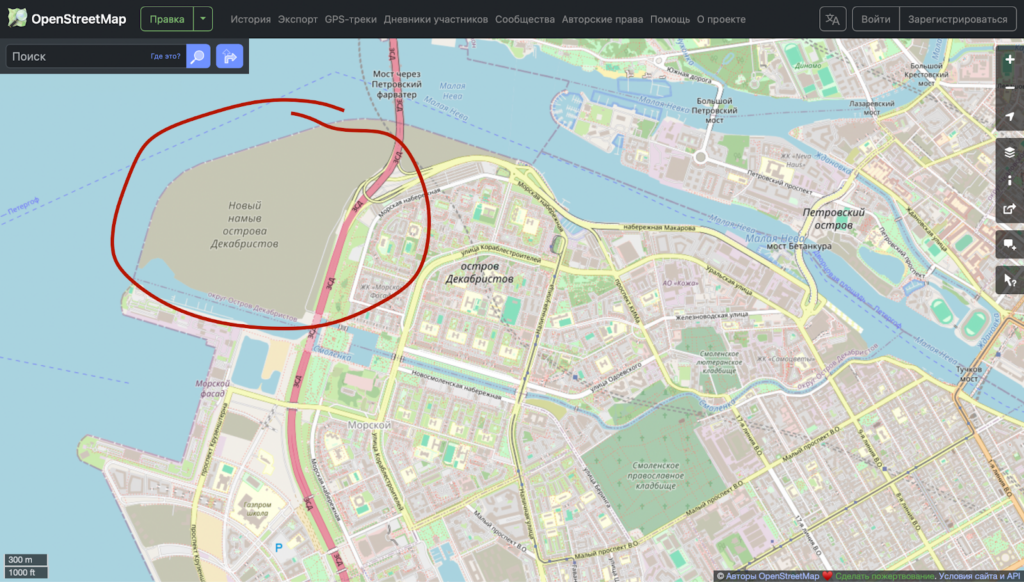Click the zoom out minus button
Viewport: 1024px width, 582px height.
tap(1009, 88)
